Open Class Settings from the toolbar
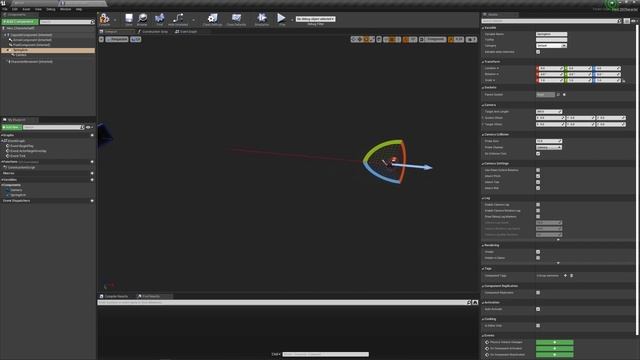This screenshot has height=360, width=640. 212,18
